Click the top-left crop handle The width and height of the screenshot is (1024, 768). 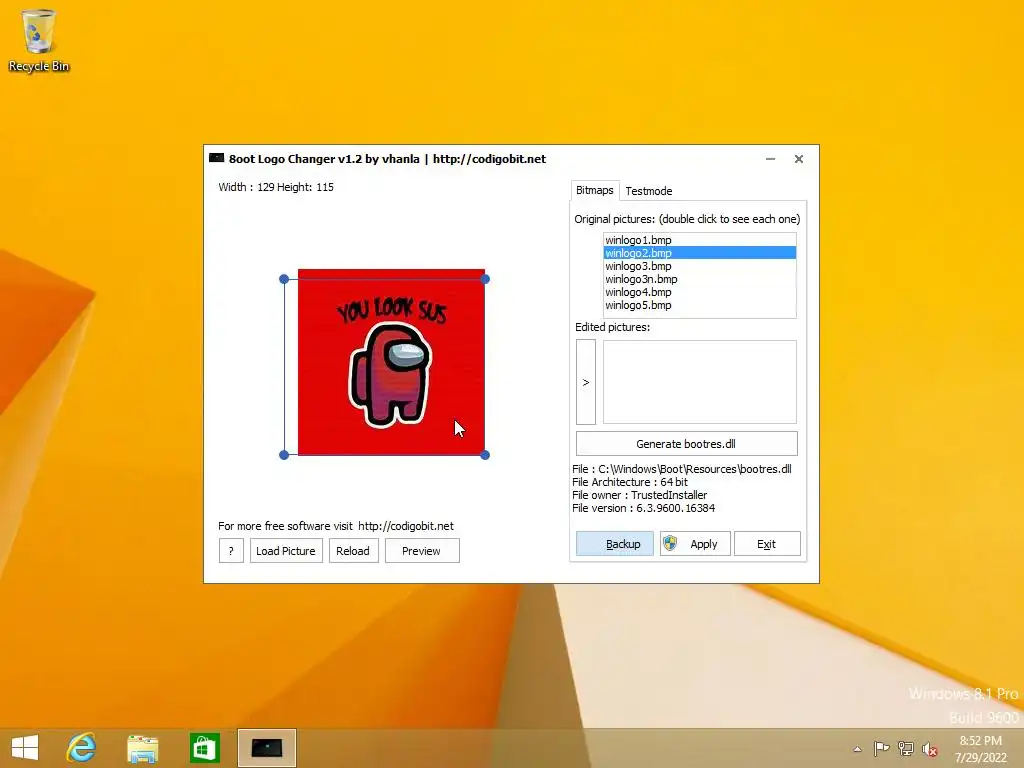pyautogui.click(x=284, y=279)
